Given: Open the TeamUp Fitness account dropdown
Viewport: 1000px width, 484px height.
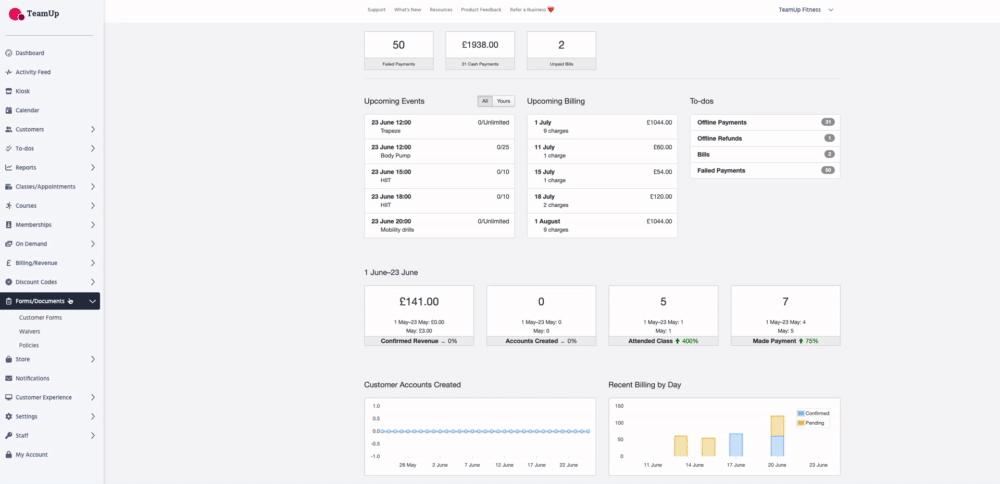Looking at the screenshot, I should [806, 9].
